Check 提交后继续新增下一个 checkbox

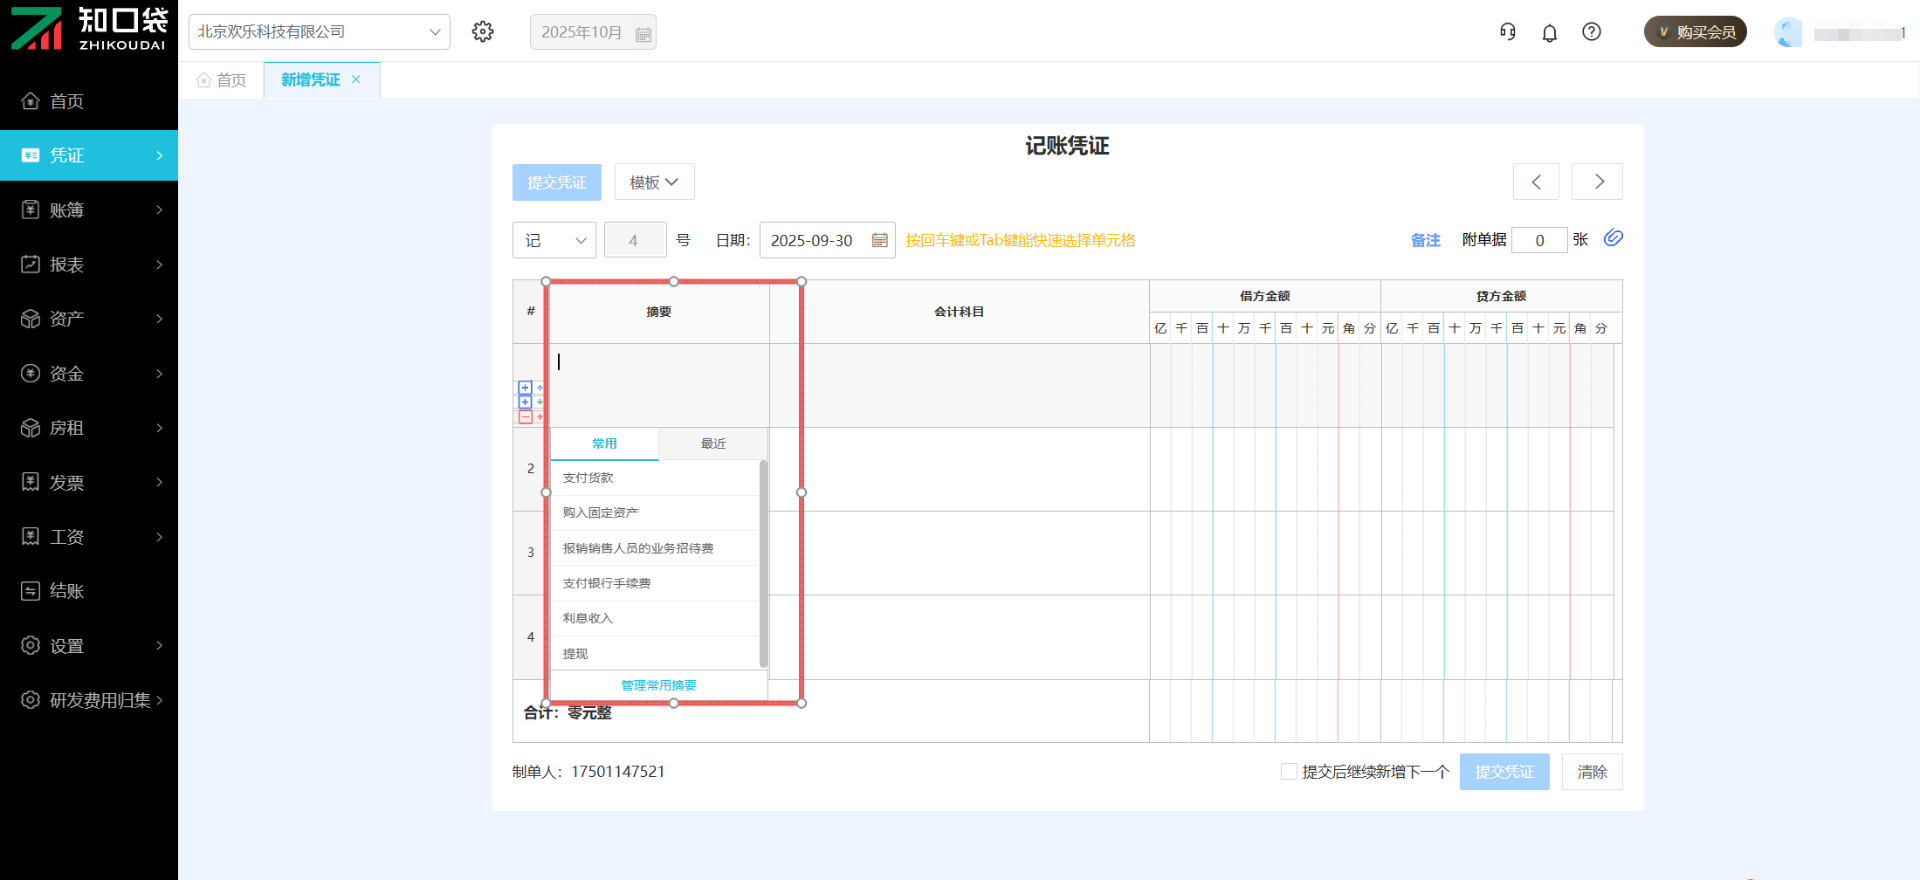(1289, 771)
